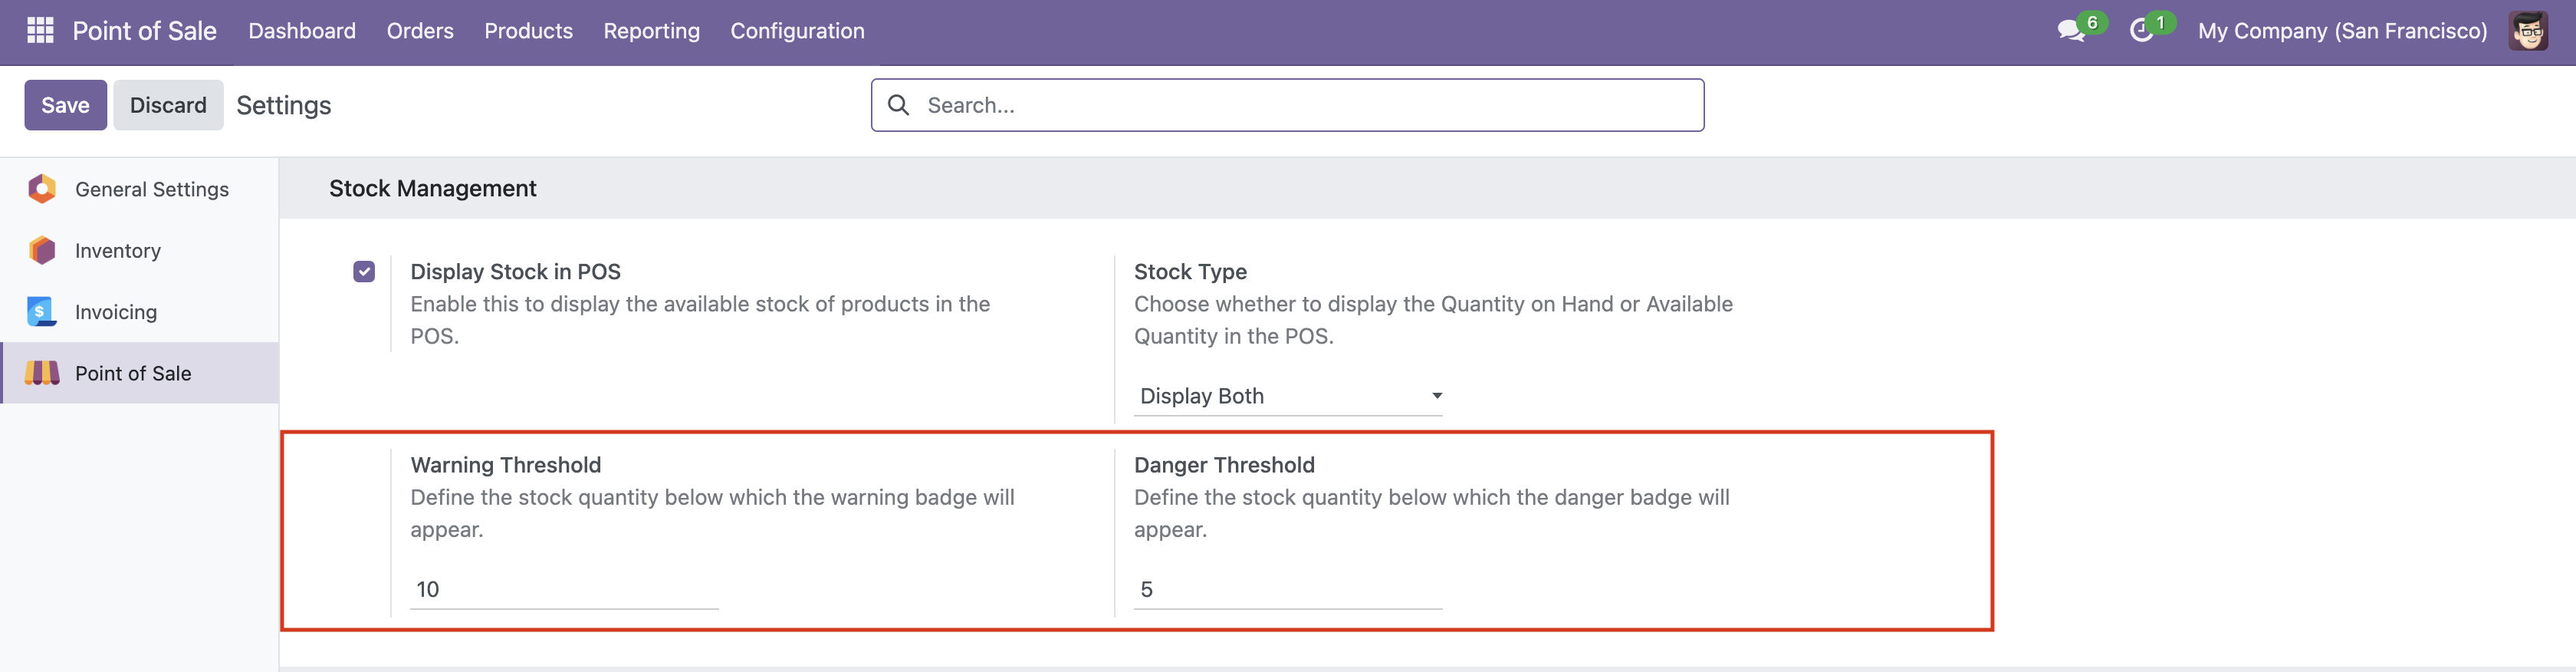2576x672 pixels.
Task: Open the Orders menu
Action: 419,31
